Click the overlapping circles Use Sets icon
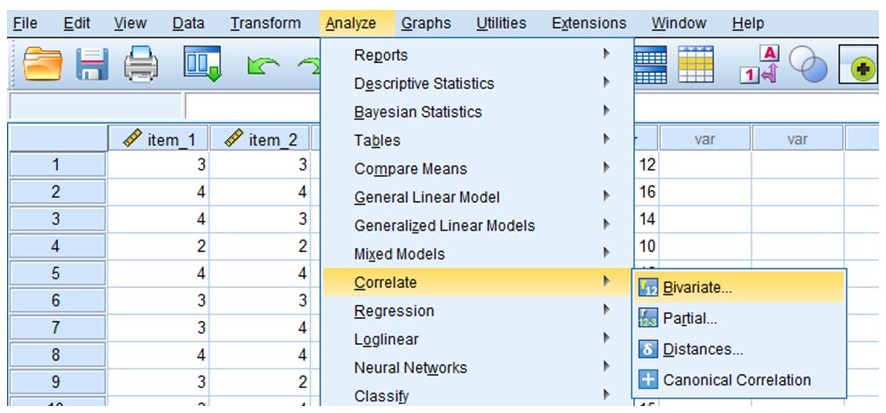The width and height of the screenshot is (886, 413). pos(809,64)
